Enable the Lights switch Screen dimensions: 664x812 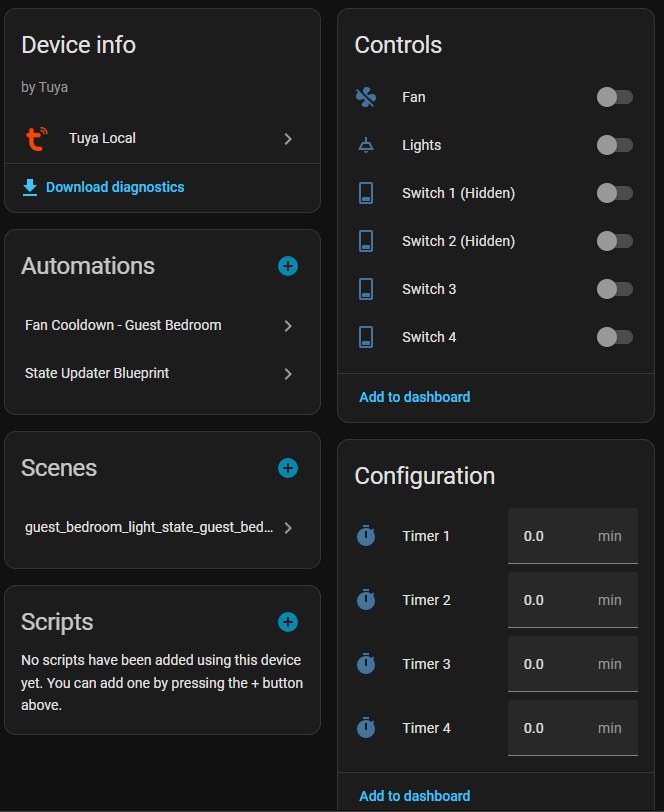[x=614, y=145]
